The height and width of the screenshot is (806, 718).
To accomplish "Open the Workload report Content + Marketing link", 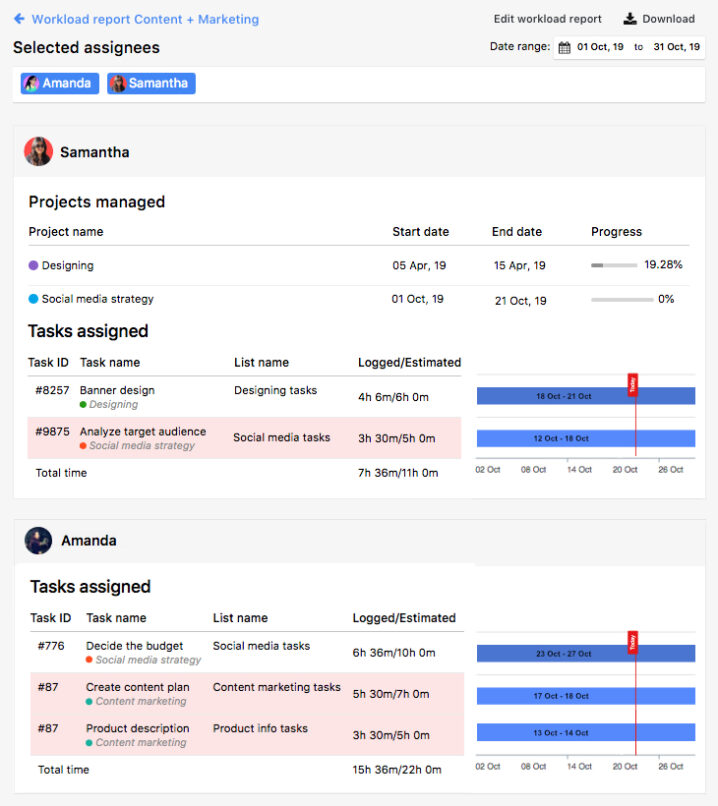I will coord(145,18).
